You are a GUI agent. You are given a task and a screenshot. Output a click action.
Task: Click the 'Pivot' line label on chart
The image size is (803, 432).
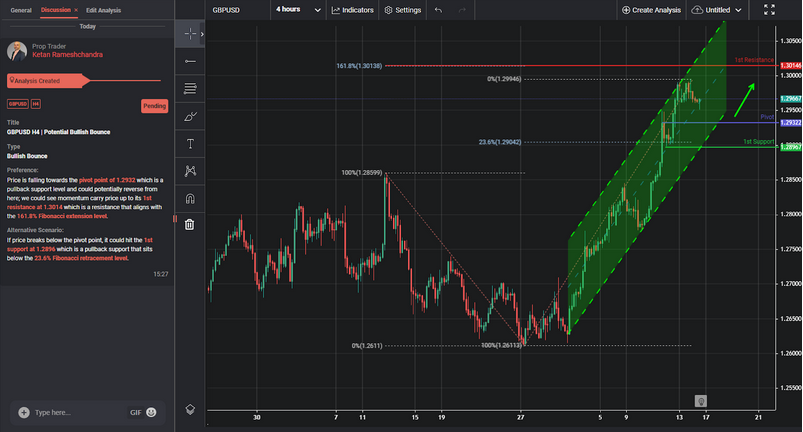pyautogui.click(x=767, y=117)
